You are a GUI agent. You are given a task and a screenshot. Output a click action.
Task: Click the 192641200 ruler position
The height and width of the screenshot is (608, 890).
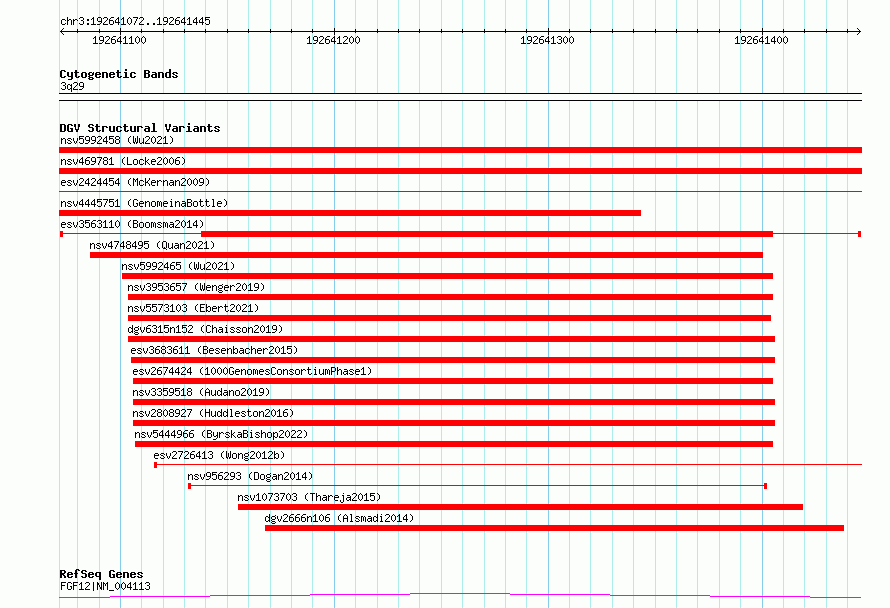click(x=333, y=40)
